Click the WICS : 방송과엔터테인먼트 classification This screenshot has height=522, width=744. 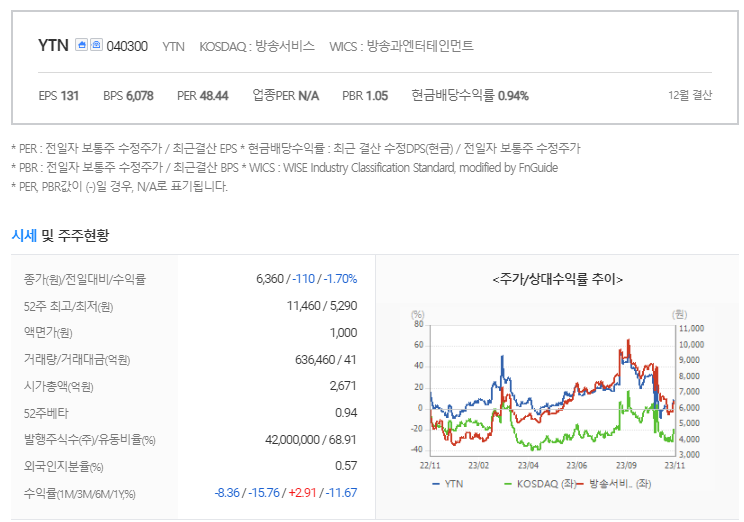click(x=401, y=46)
